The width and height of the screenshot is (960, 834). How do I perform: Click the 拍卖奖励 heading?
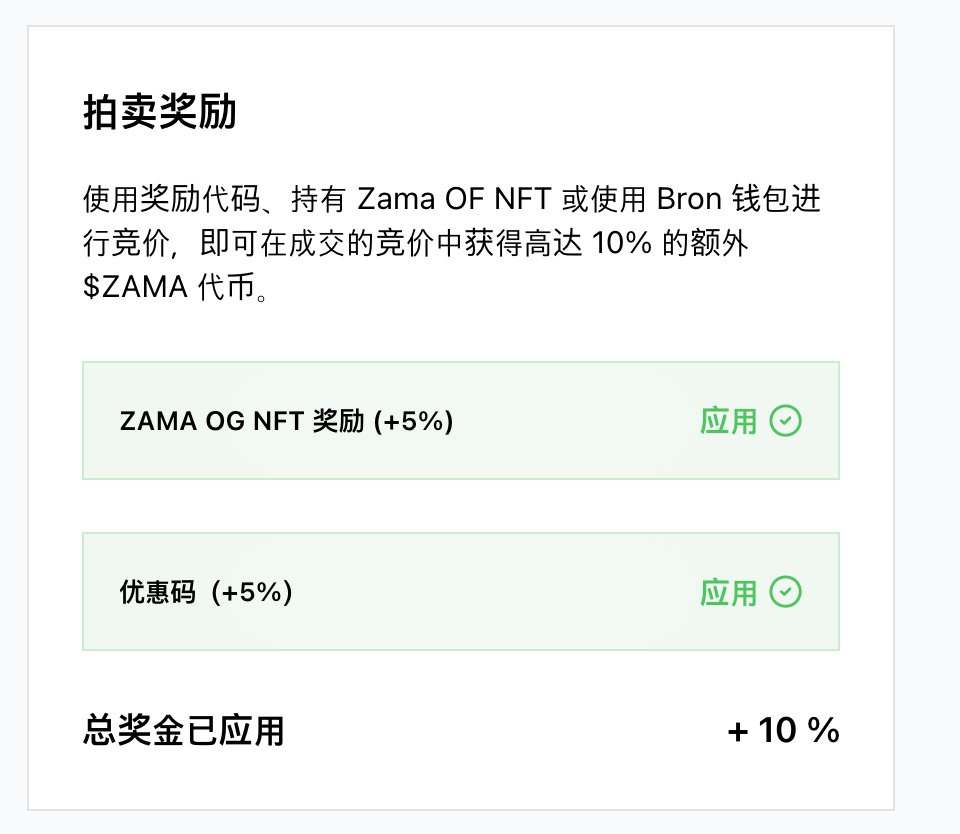tap(159, 114)
